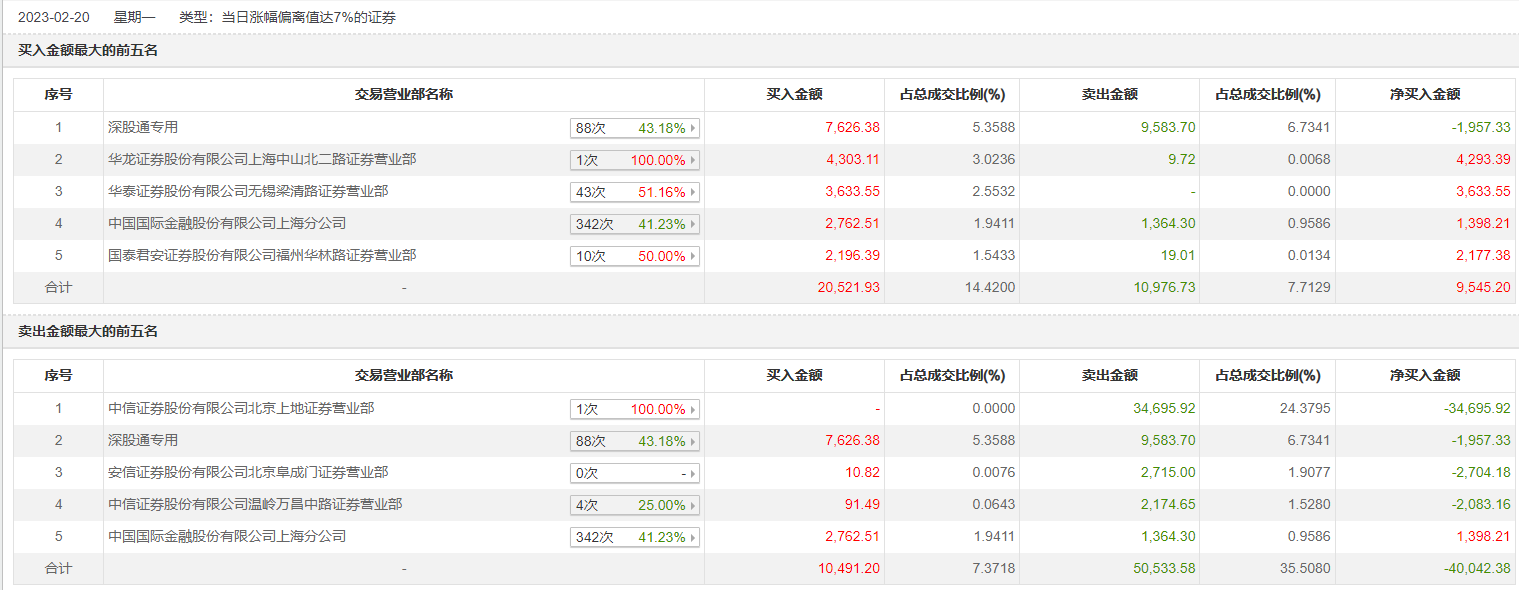1519x590 pixels.
Task: Click the 买入金额最大的前五名 section header
Action: pos(88,50)
